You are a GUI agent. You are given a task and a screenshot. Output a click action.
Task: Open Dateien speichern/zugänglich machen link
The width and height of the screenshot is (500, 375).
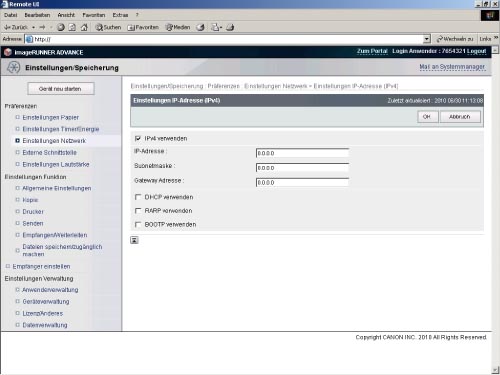pyautogui.click(x=62, y=250)
